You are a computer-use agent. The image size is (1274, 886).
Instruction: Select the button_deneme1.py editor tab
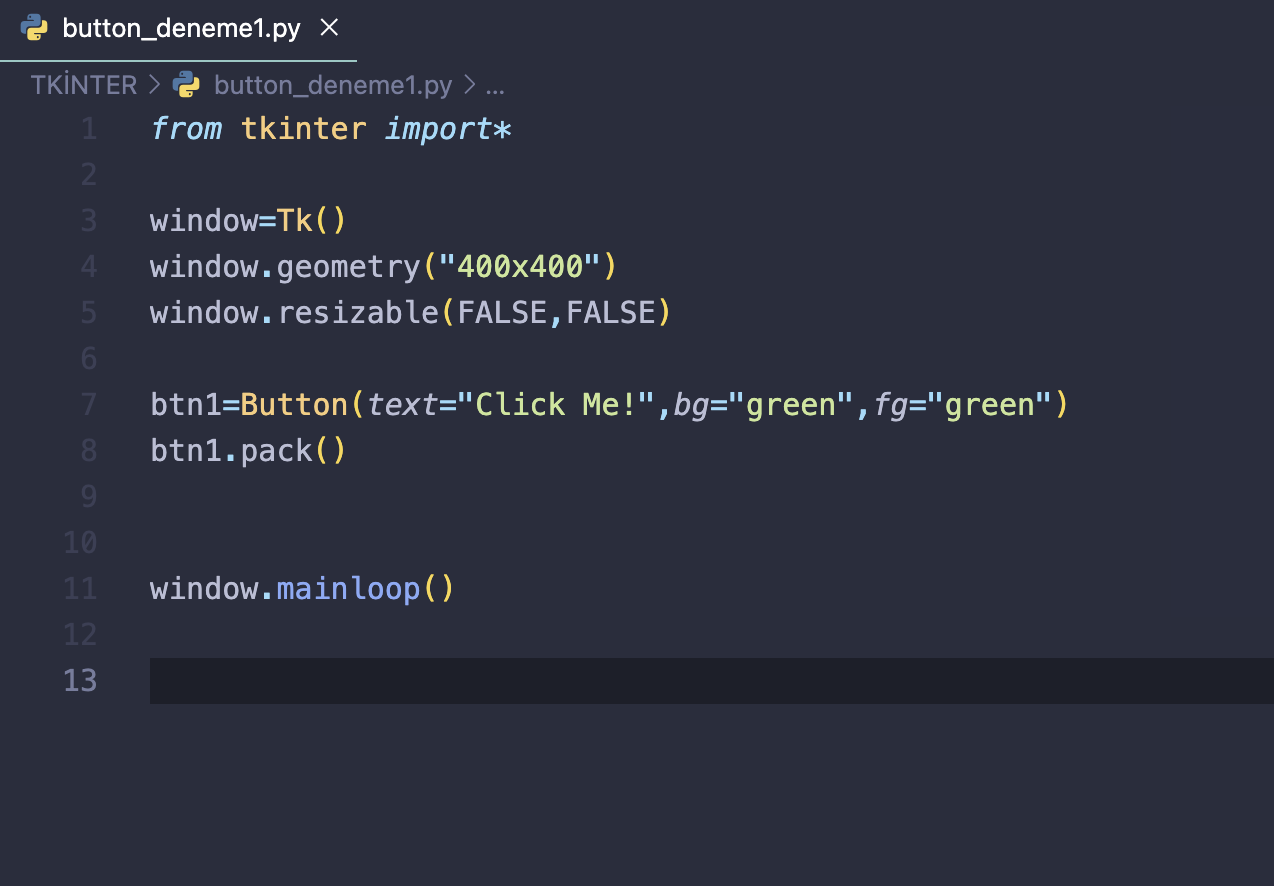180,28
